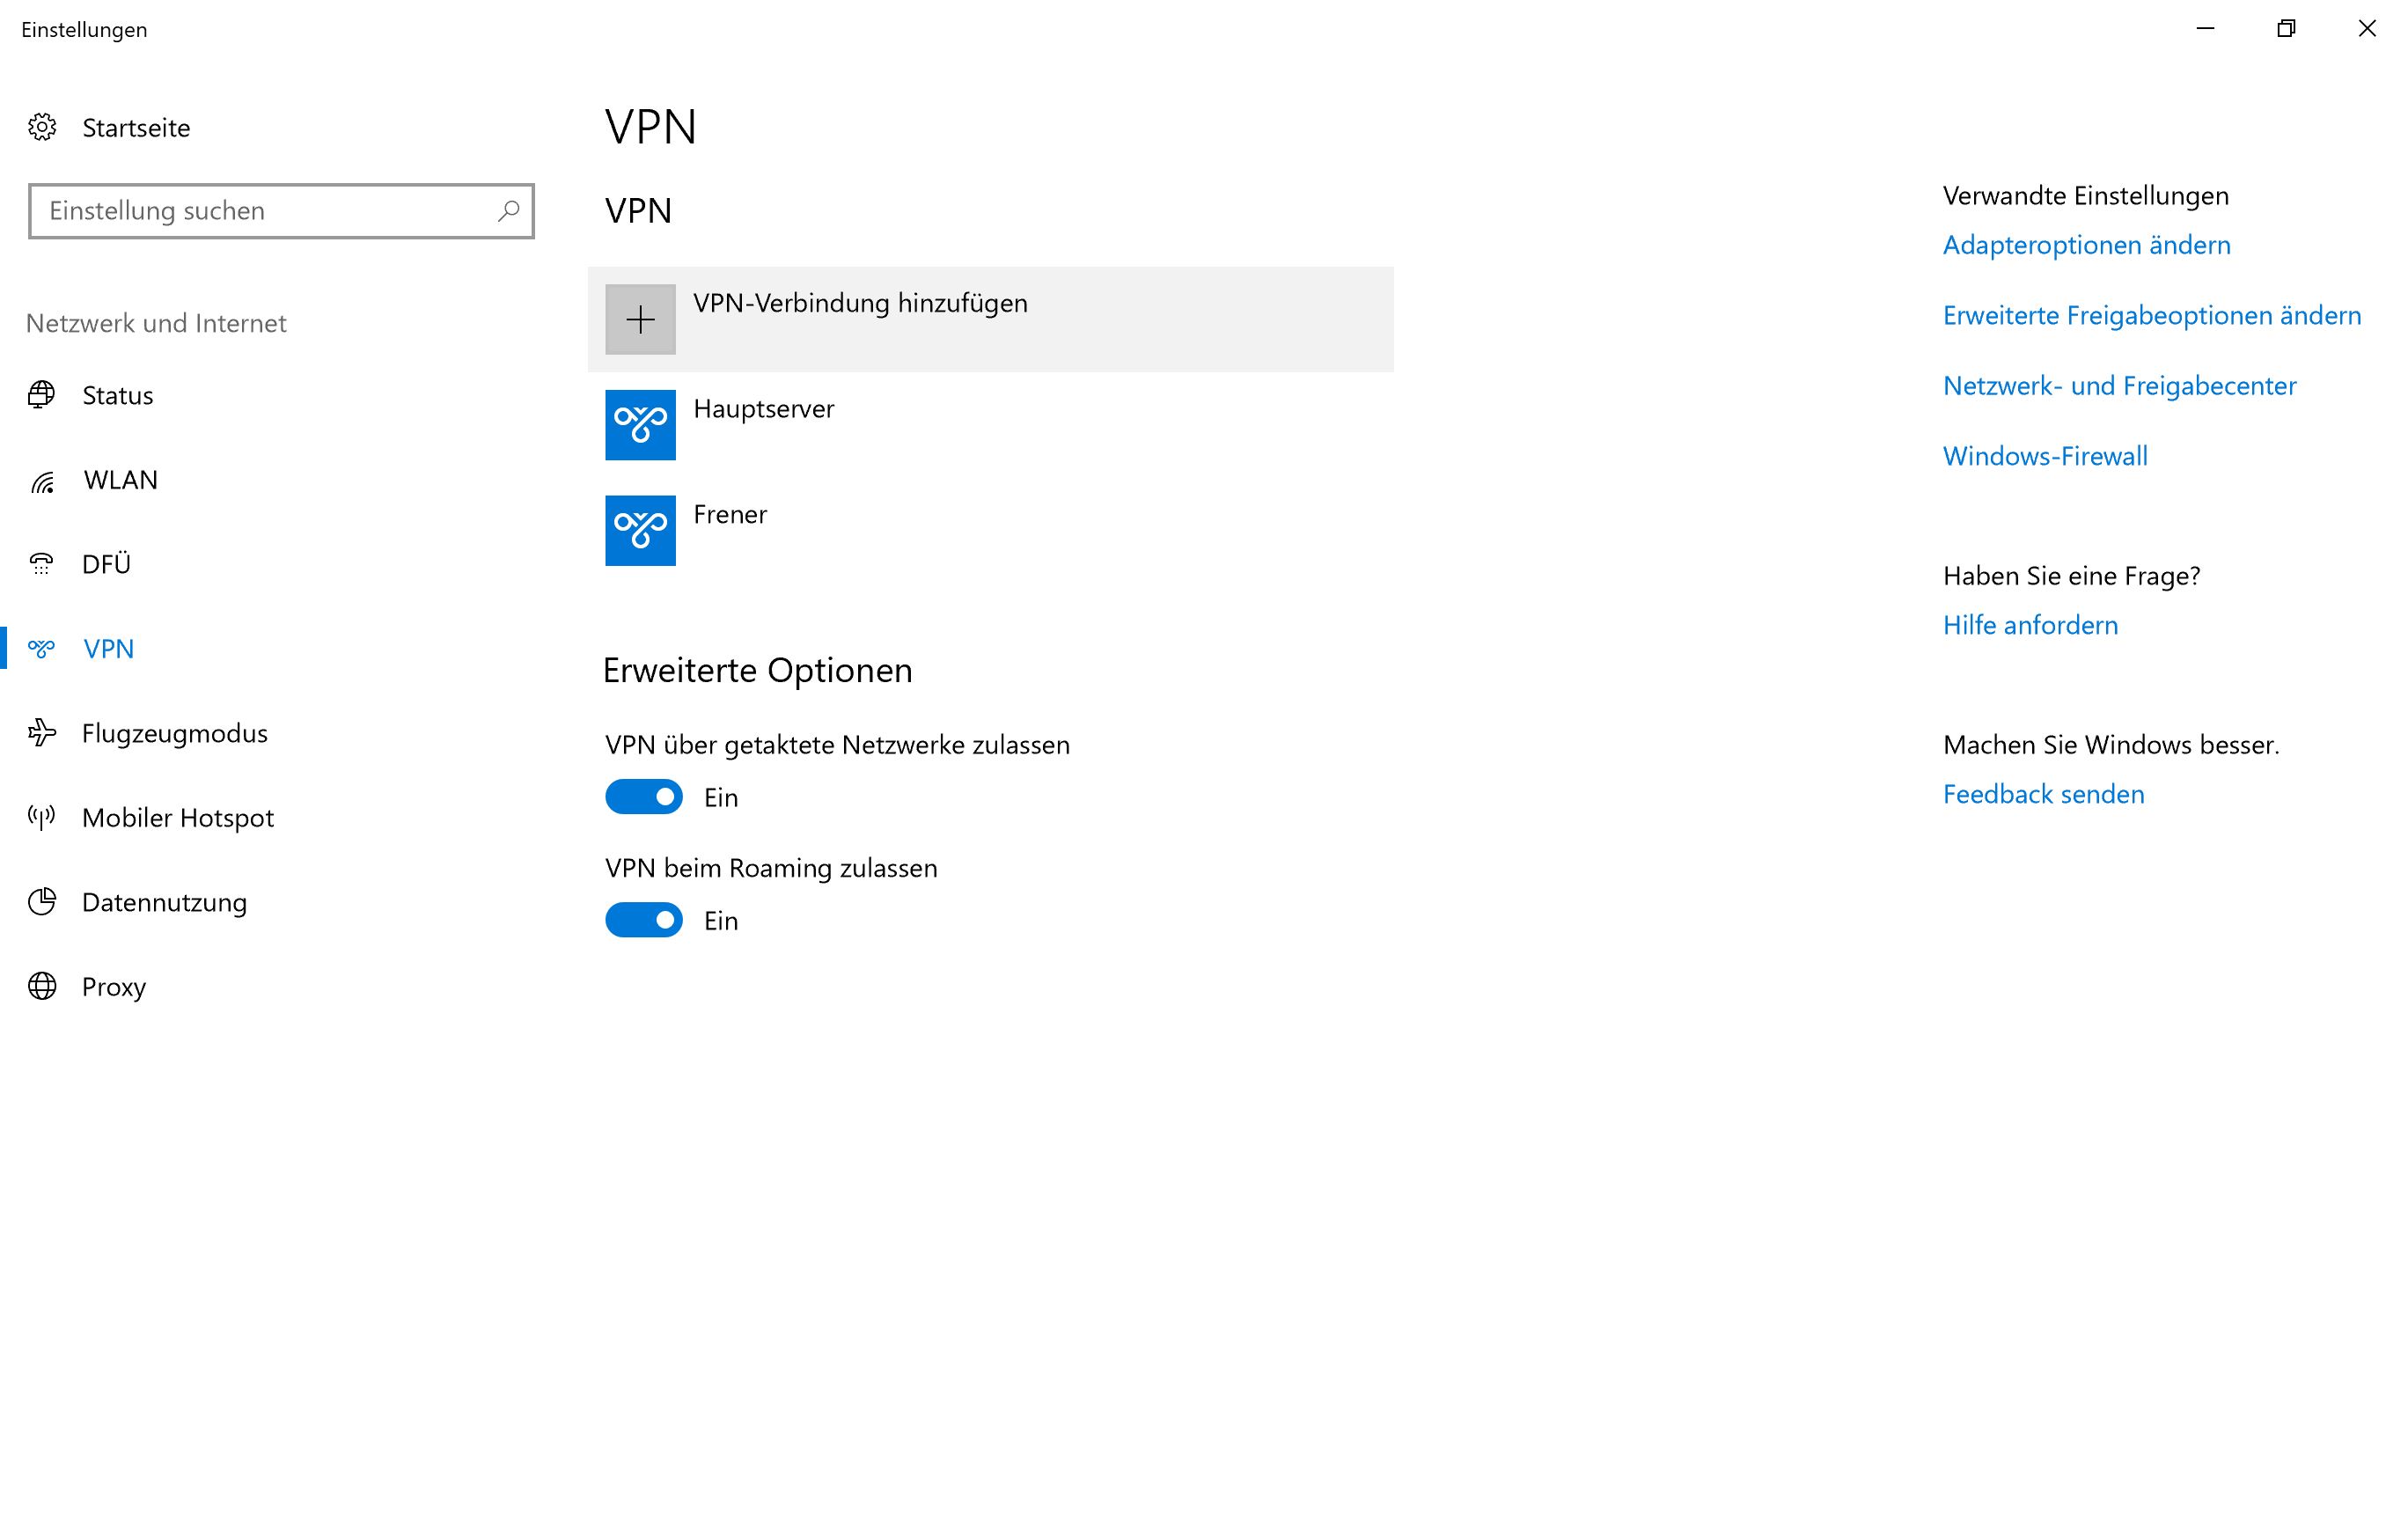The width and height of the screenshot is (2408, 1535).
Task: Click the plus icon to add VPN
Action: tap(640, 319)
